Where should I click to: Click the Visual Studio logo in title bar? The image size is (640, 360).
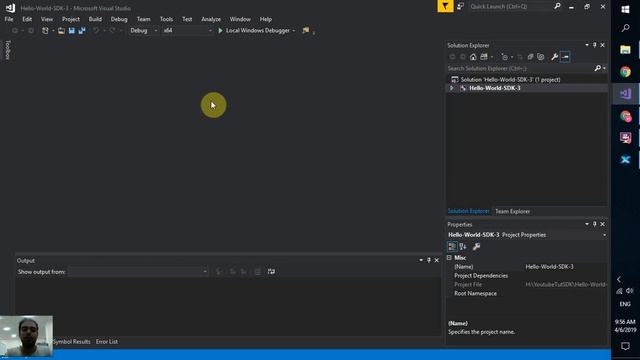click(x=11, y=8)
